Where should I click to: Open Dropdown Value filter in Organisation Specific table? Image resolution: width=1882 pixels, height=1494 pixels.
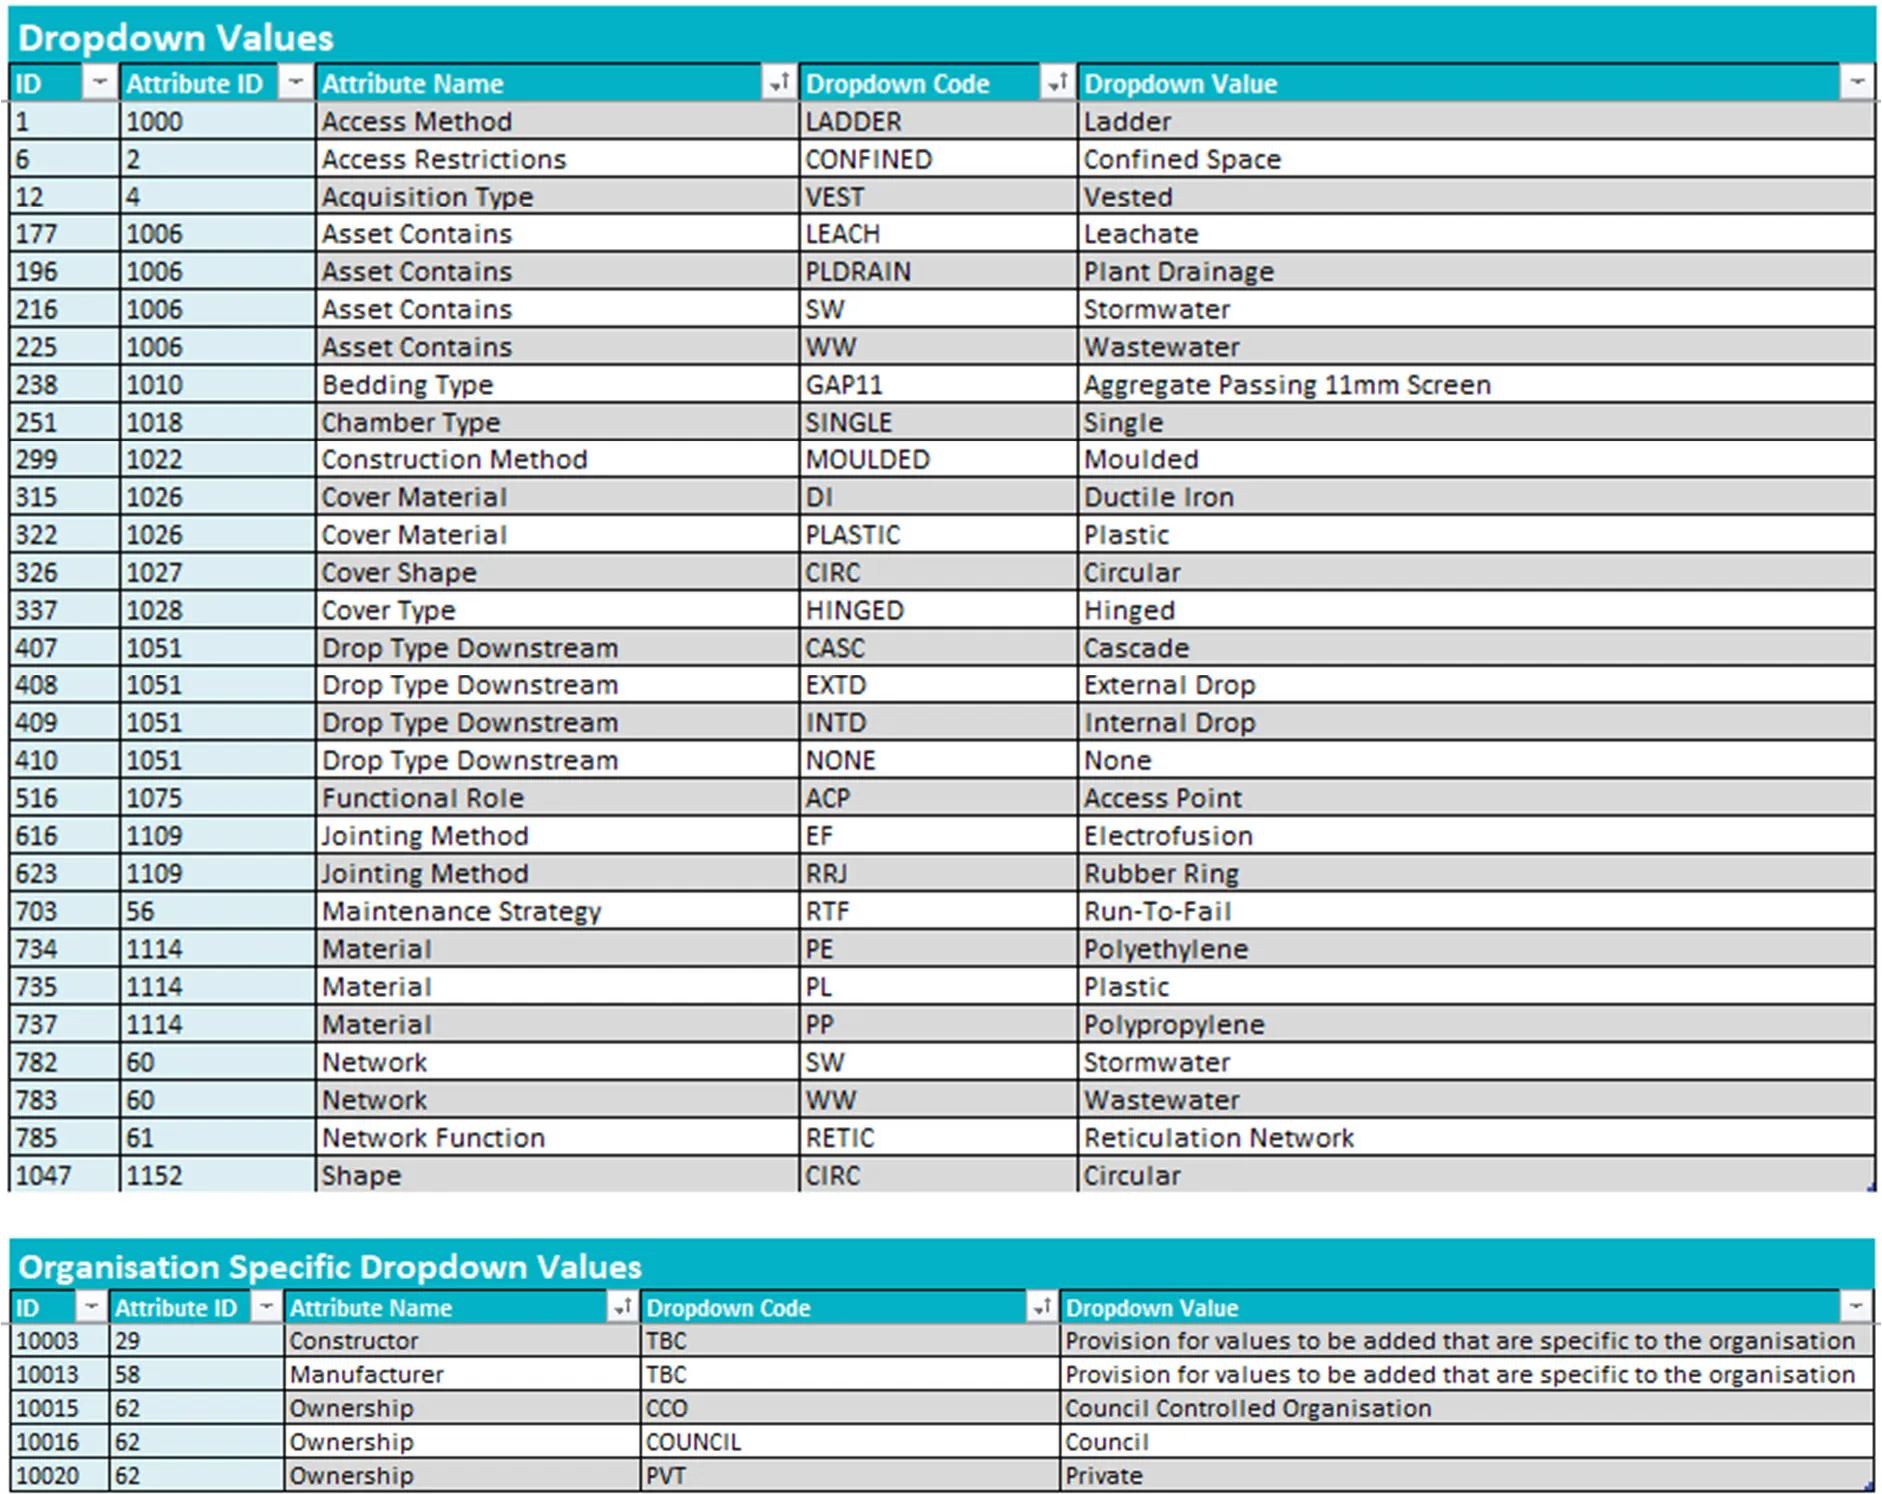(1855, 1307)
